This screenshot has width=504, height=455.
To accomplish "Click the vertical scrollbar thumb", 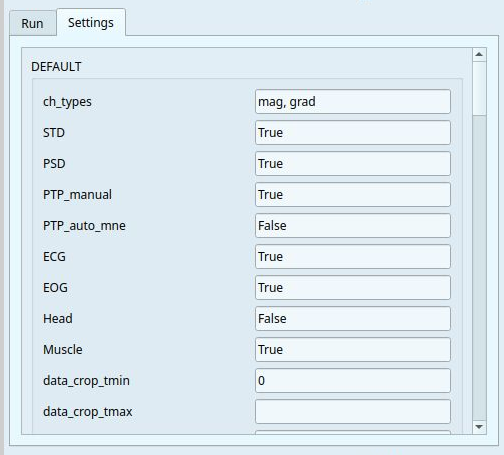I will (x=479, y=88).
